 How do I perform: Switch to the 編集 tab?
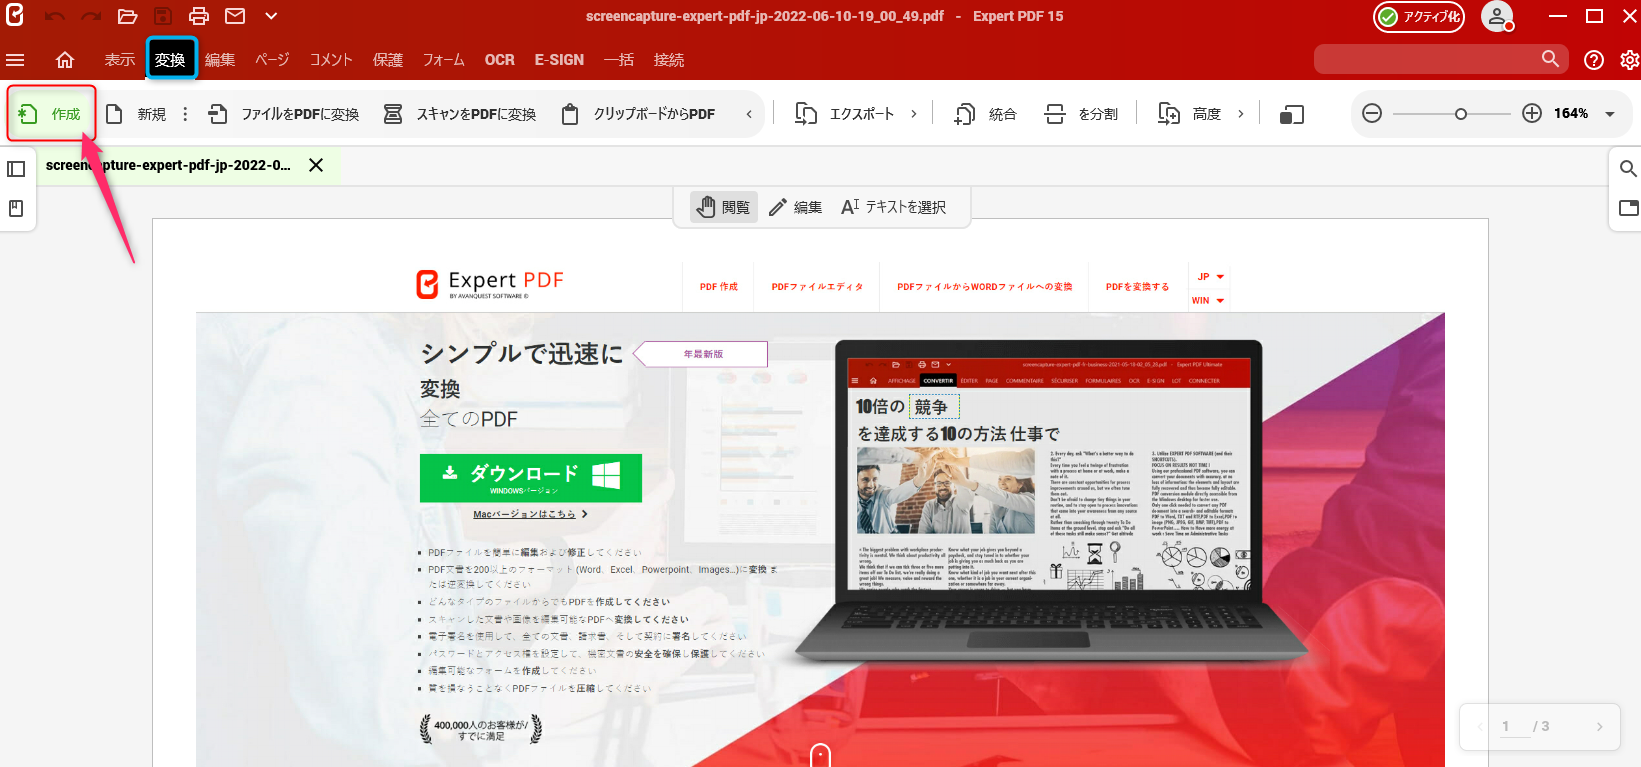coord(220,60)
